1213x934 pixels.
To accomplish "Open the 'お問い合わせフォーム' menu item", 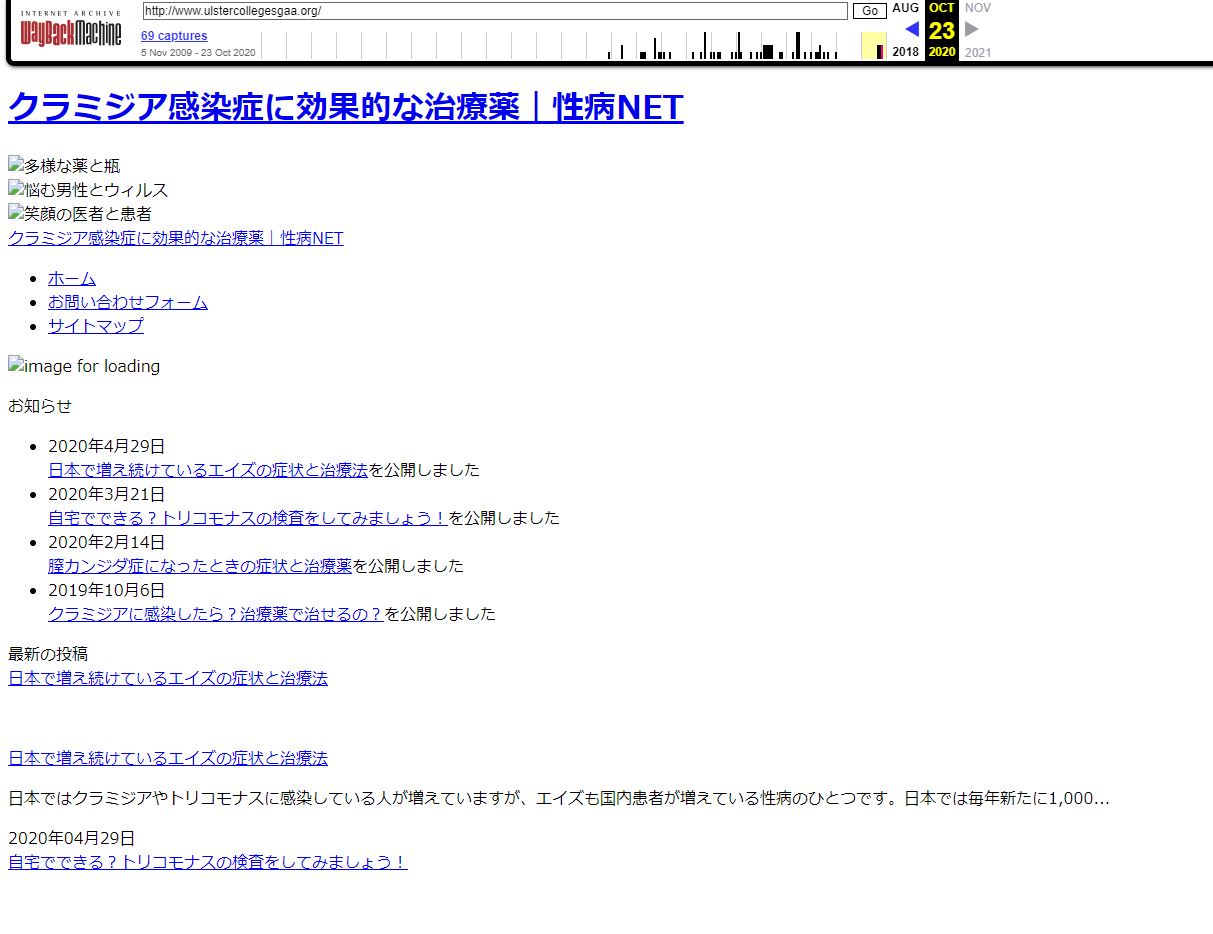I will click(x=128, y=302).
